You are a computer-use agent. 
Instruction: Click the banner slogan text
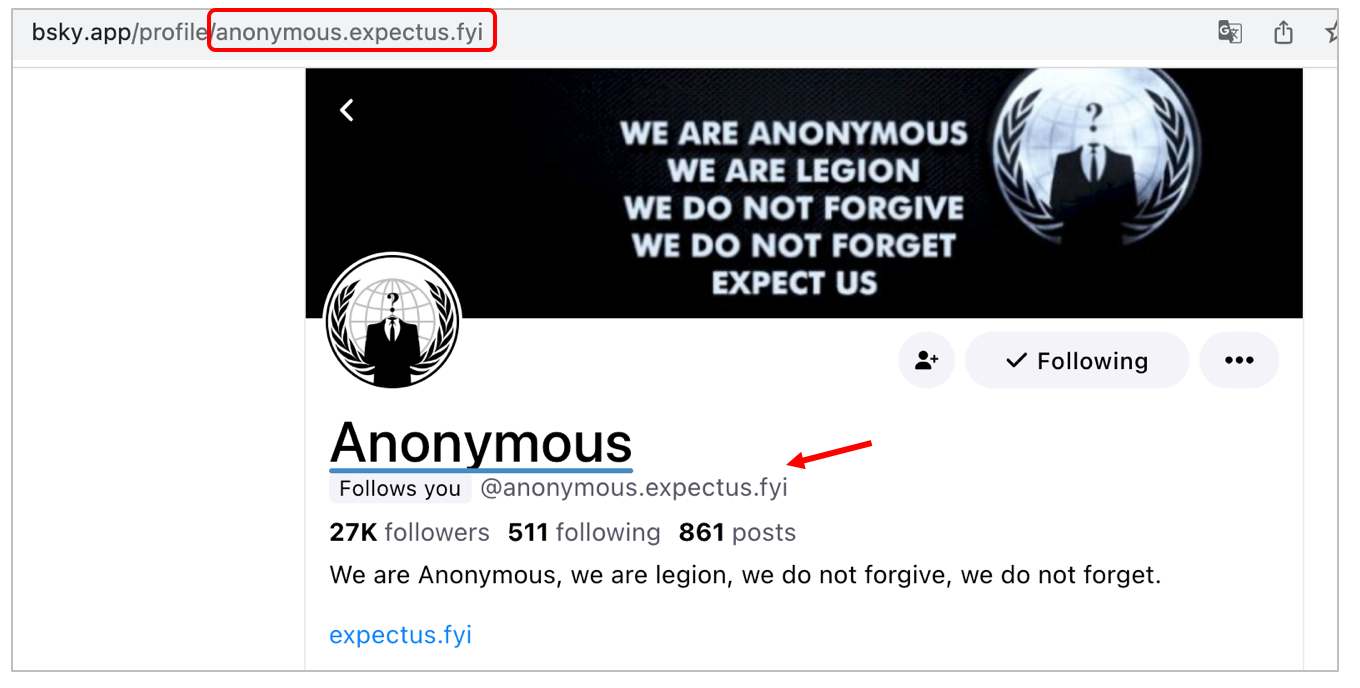coord(794,208)
